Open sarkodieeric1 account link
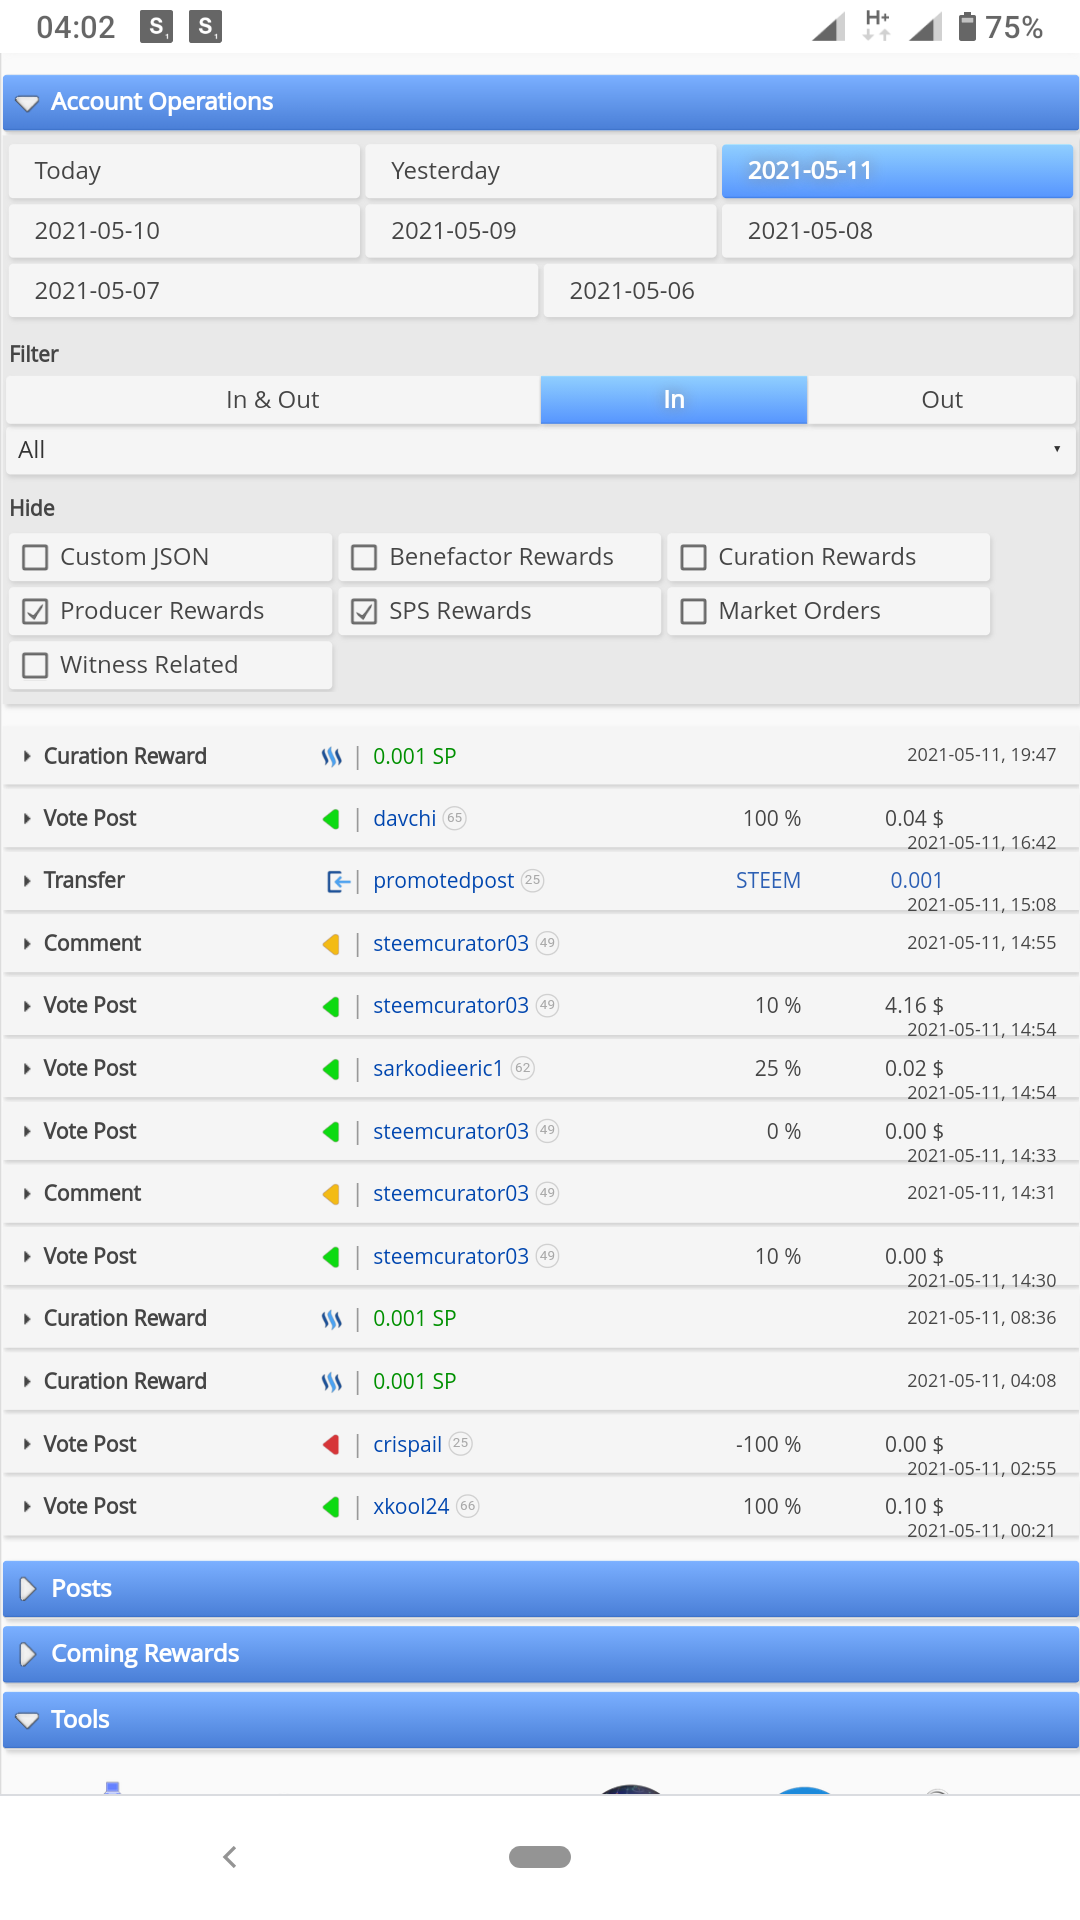Viewport: 1080px width, 1920px height. pos(438,1069)
